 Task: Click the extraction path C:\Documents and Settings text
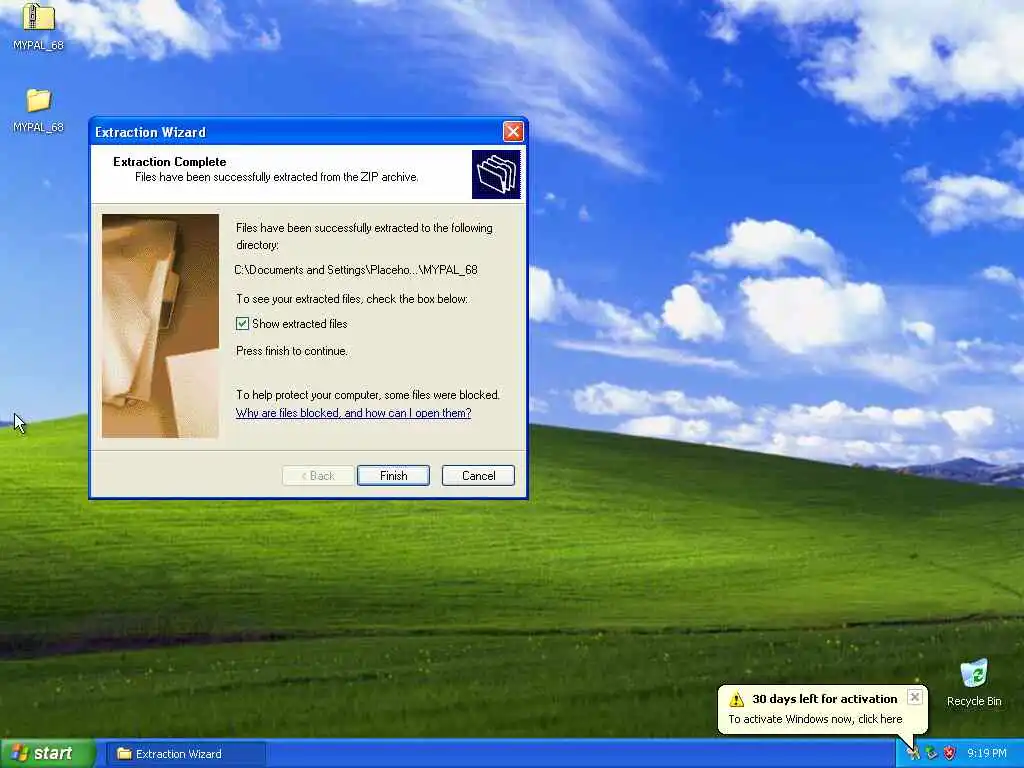pyautogui.click(x=356, y=270)
